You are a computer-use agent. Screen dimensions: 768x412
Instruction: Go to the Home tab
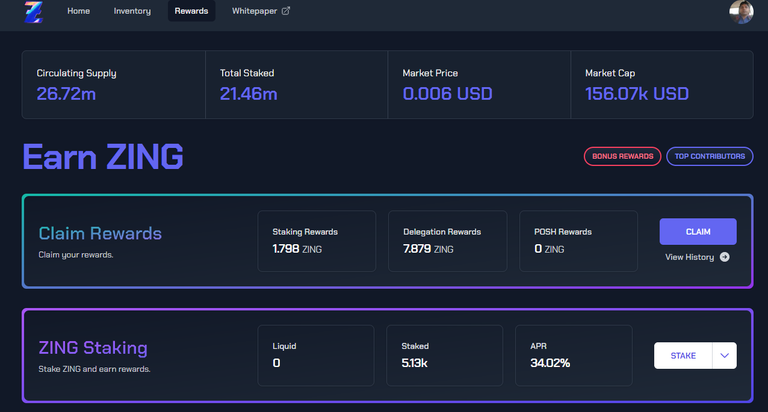[x=78, y=11]
